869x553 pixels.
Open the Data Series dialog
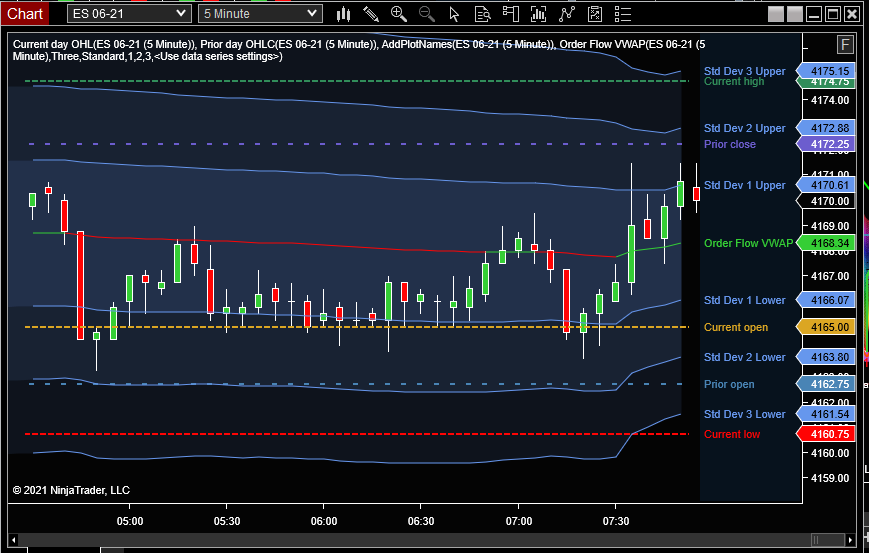point(538,14)
